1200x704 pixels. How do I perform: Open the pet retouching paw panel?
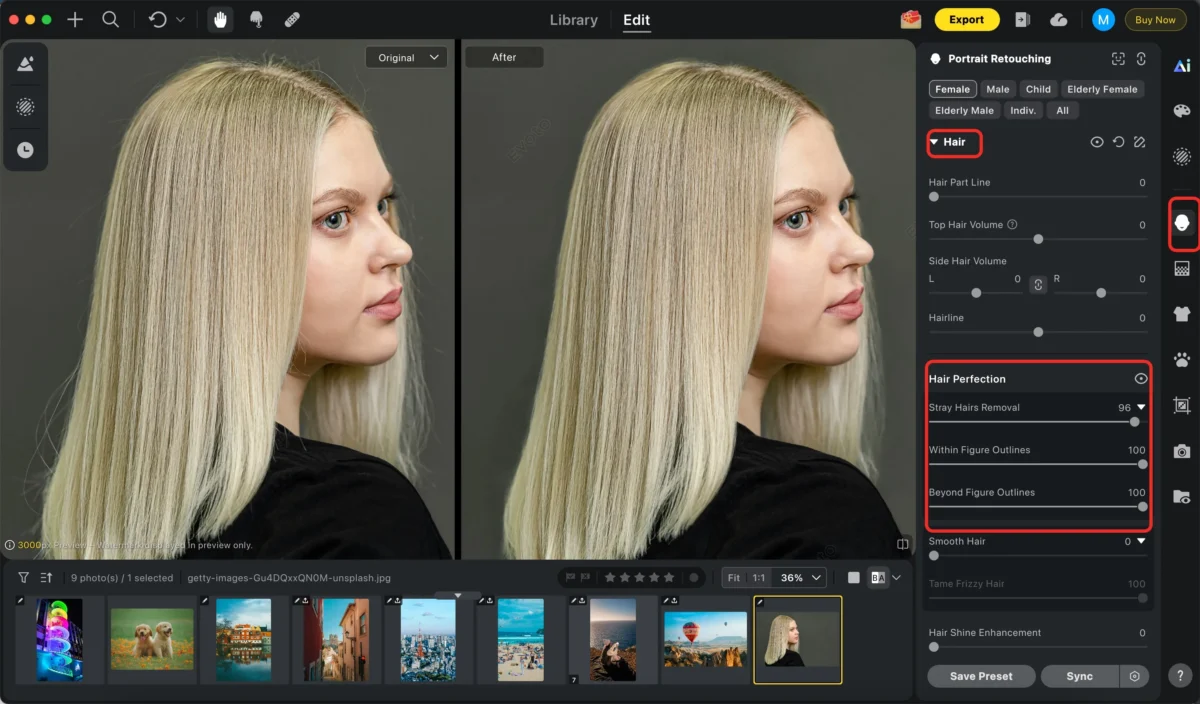(x=1182, y=359)
